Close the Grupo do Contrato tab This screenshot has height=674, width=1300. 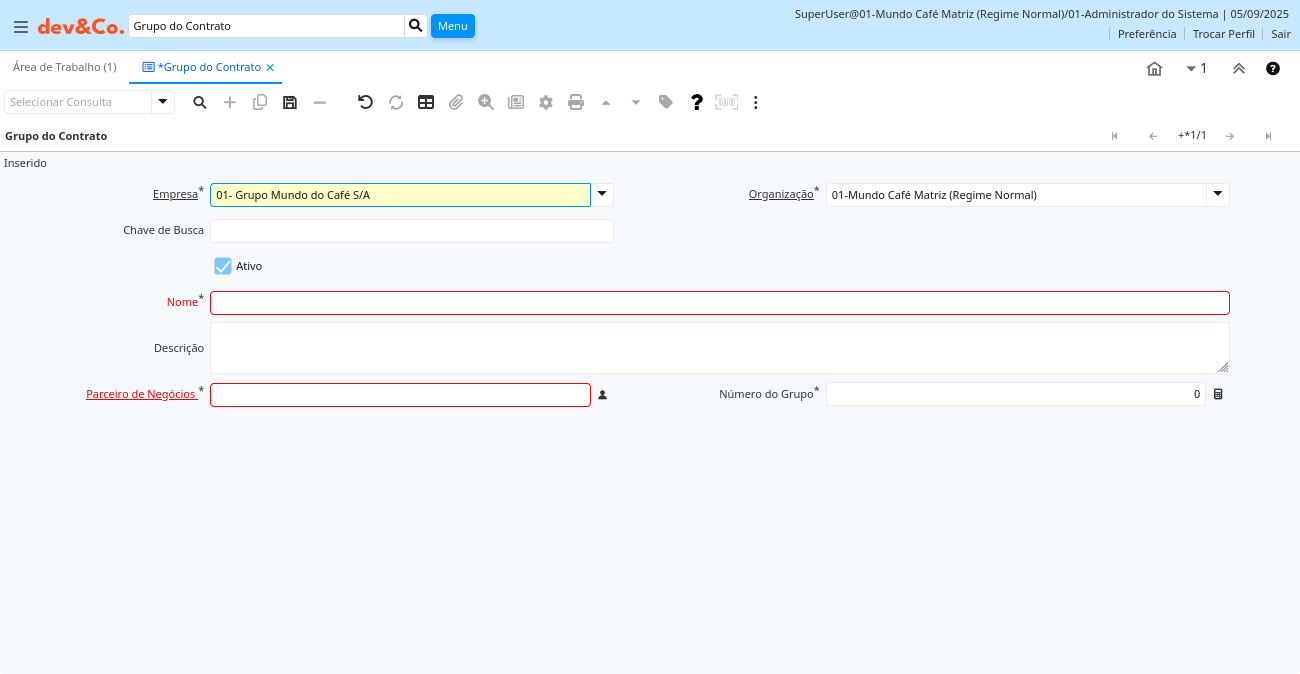pos(270,67)
